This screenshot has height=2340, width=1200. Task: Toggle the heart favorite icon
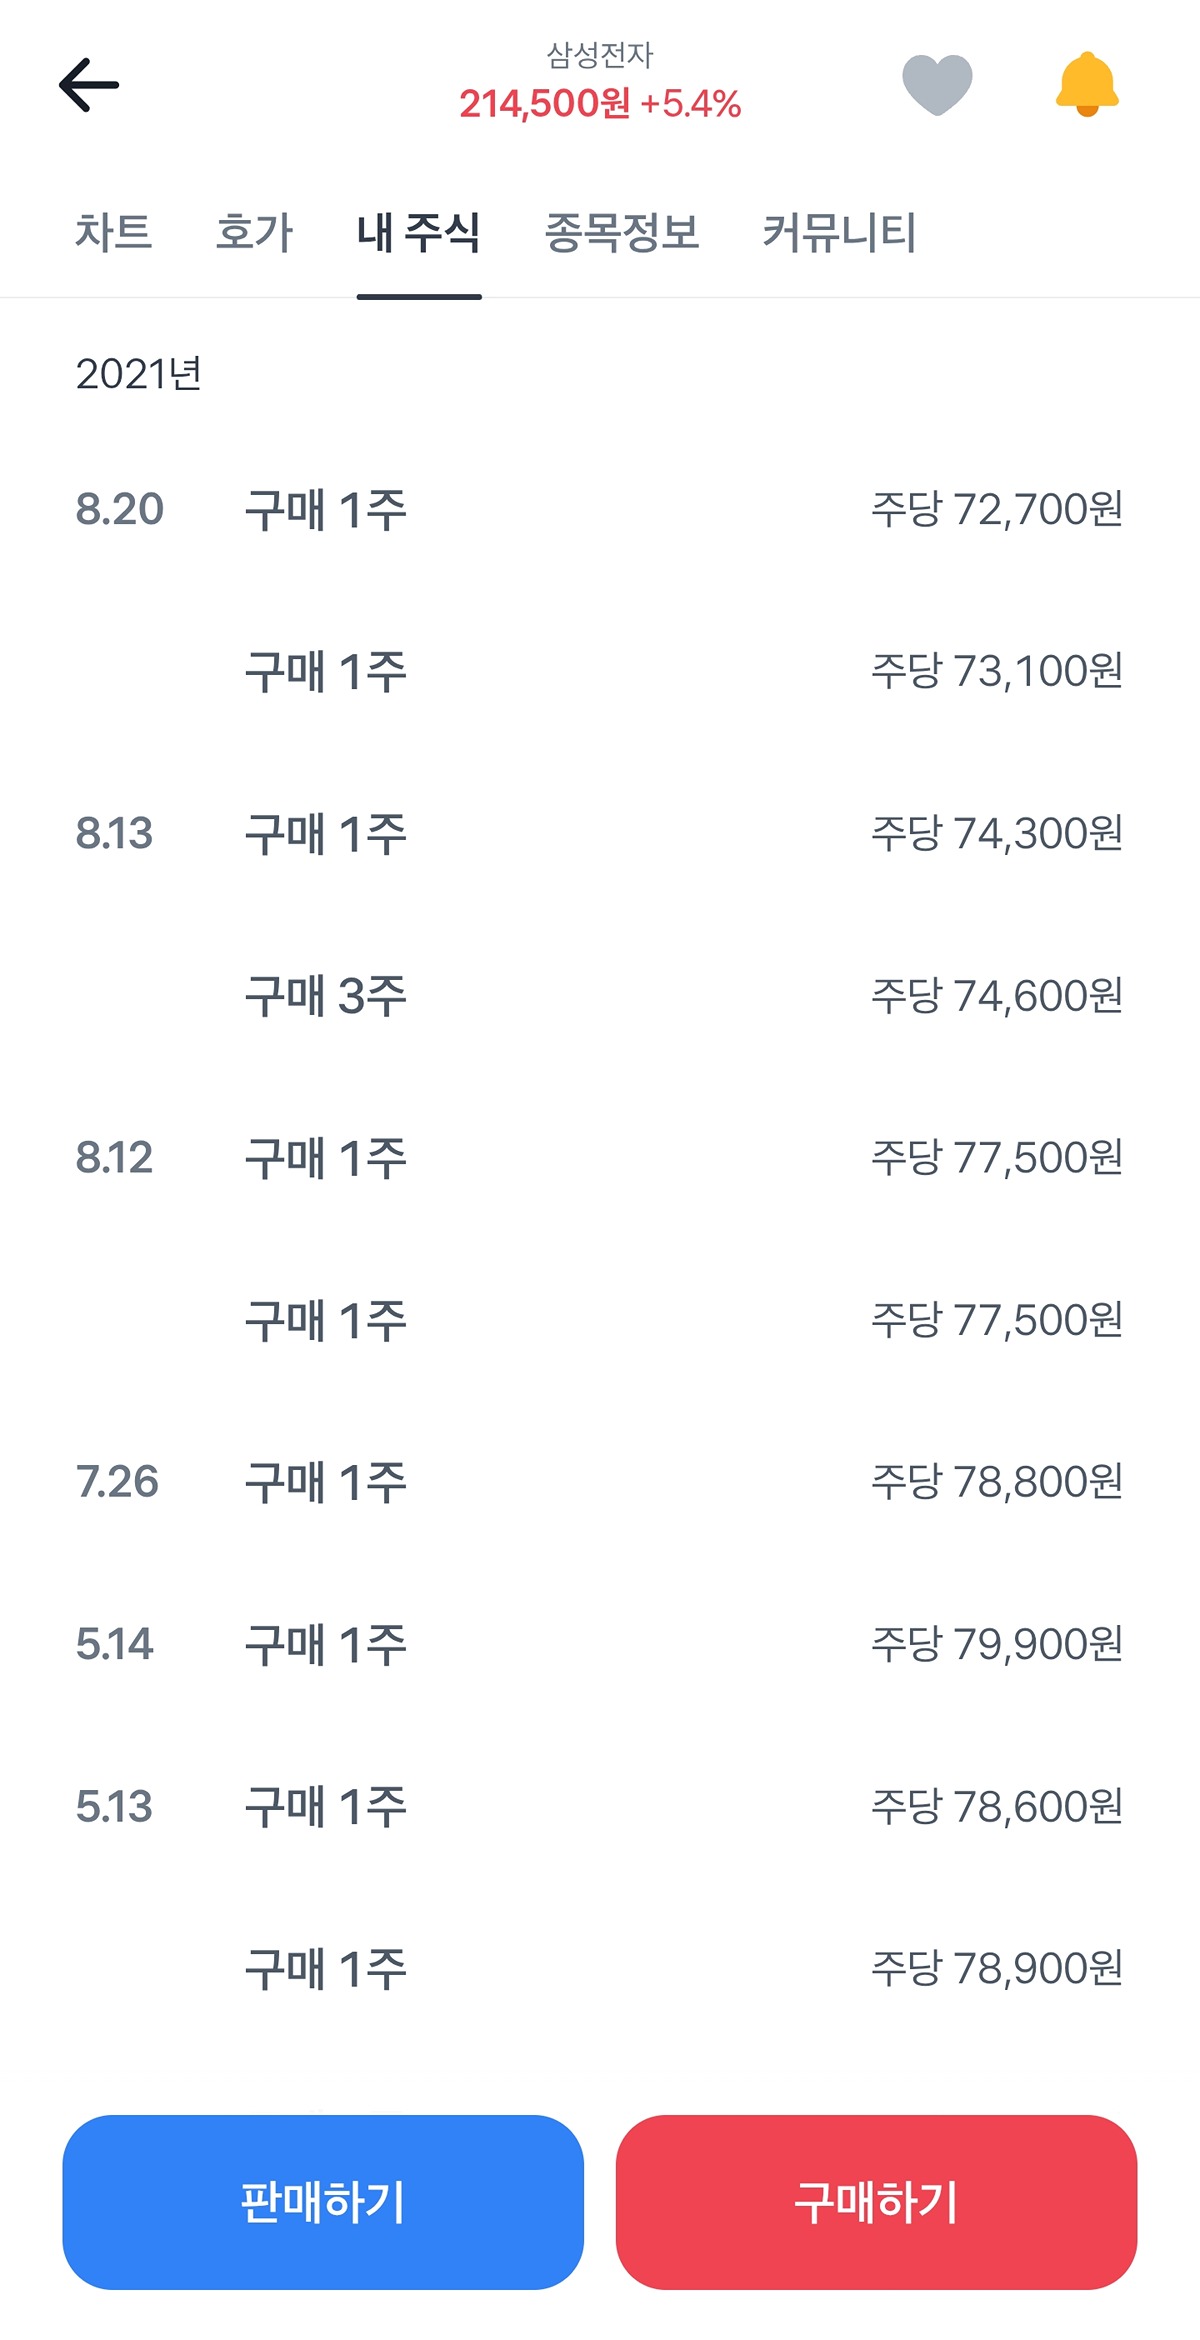(937, 85)
